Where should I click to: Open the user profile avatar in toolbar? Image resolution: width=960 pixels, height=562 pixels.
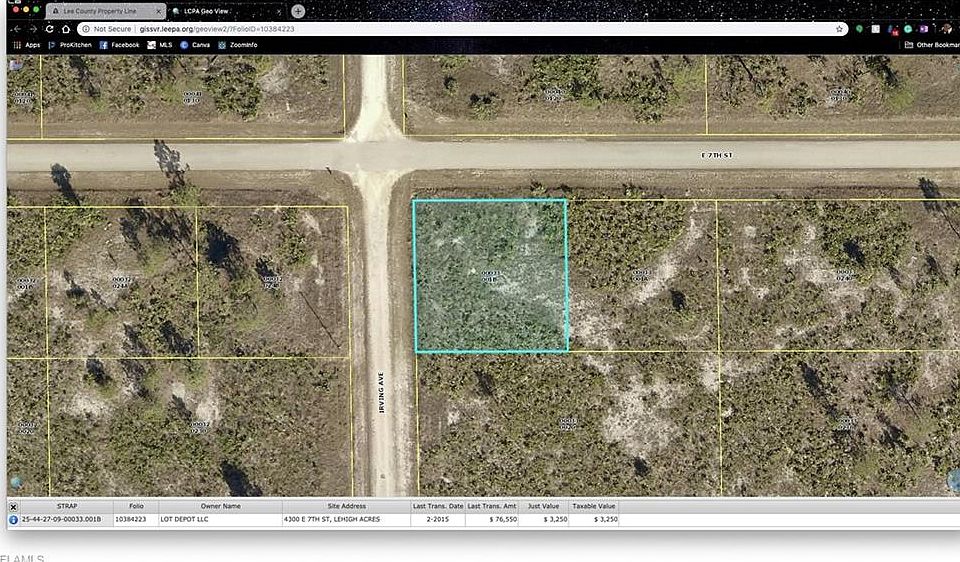point(947,29)
